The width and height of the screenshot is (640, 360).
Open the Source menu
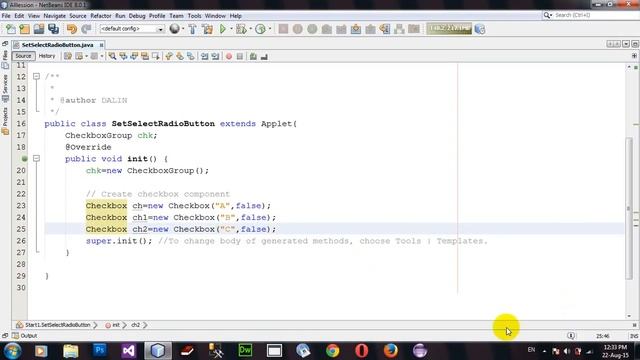coord(78,16)
